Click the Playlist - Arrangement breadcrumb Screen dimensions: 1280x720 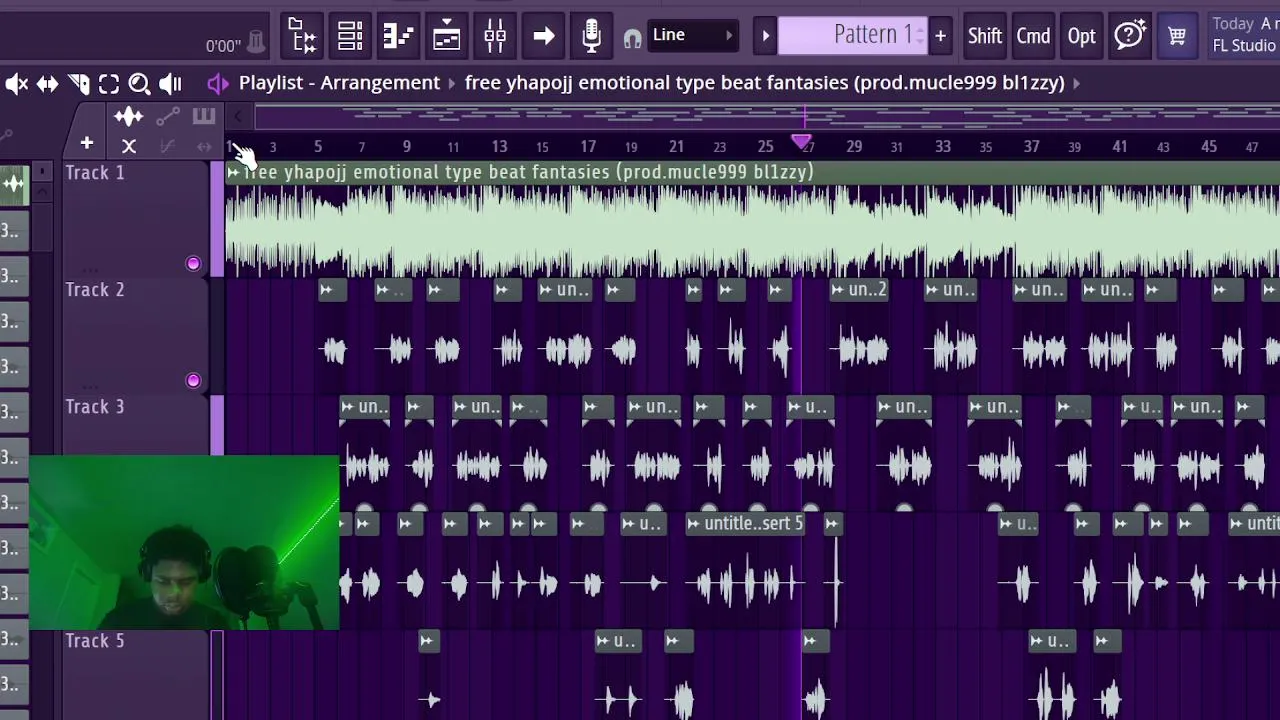(339, 83)
